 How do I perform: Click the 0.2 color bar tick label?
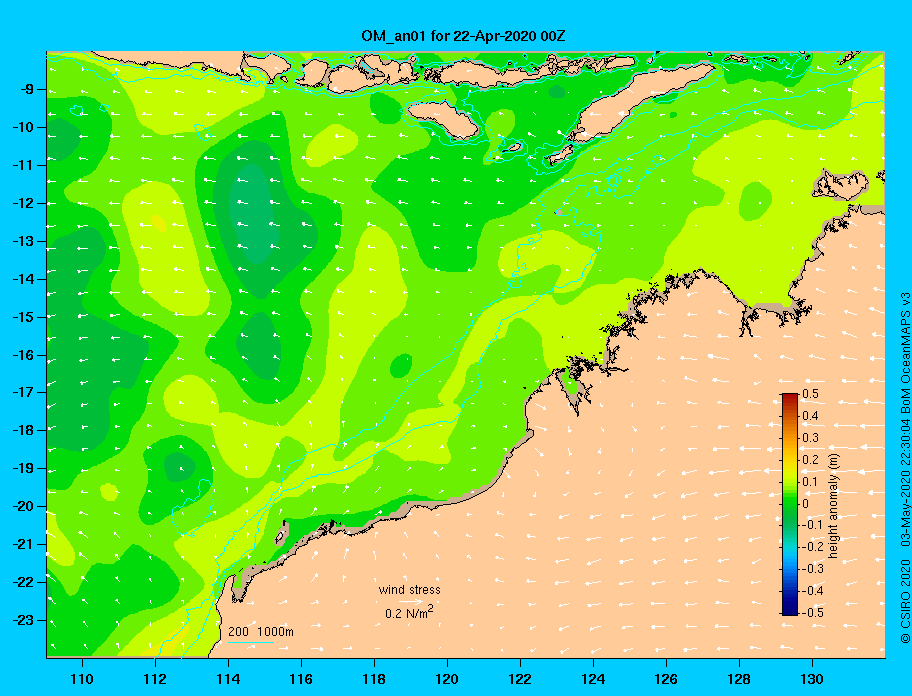810,459
